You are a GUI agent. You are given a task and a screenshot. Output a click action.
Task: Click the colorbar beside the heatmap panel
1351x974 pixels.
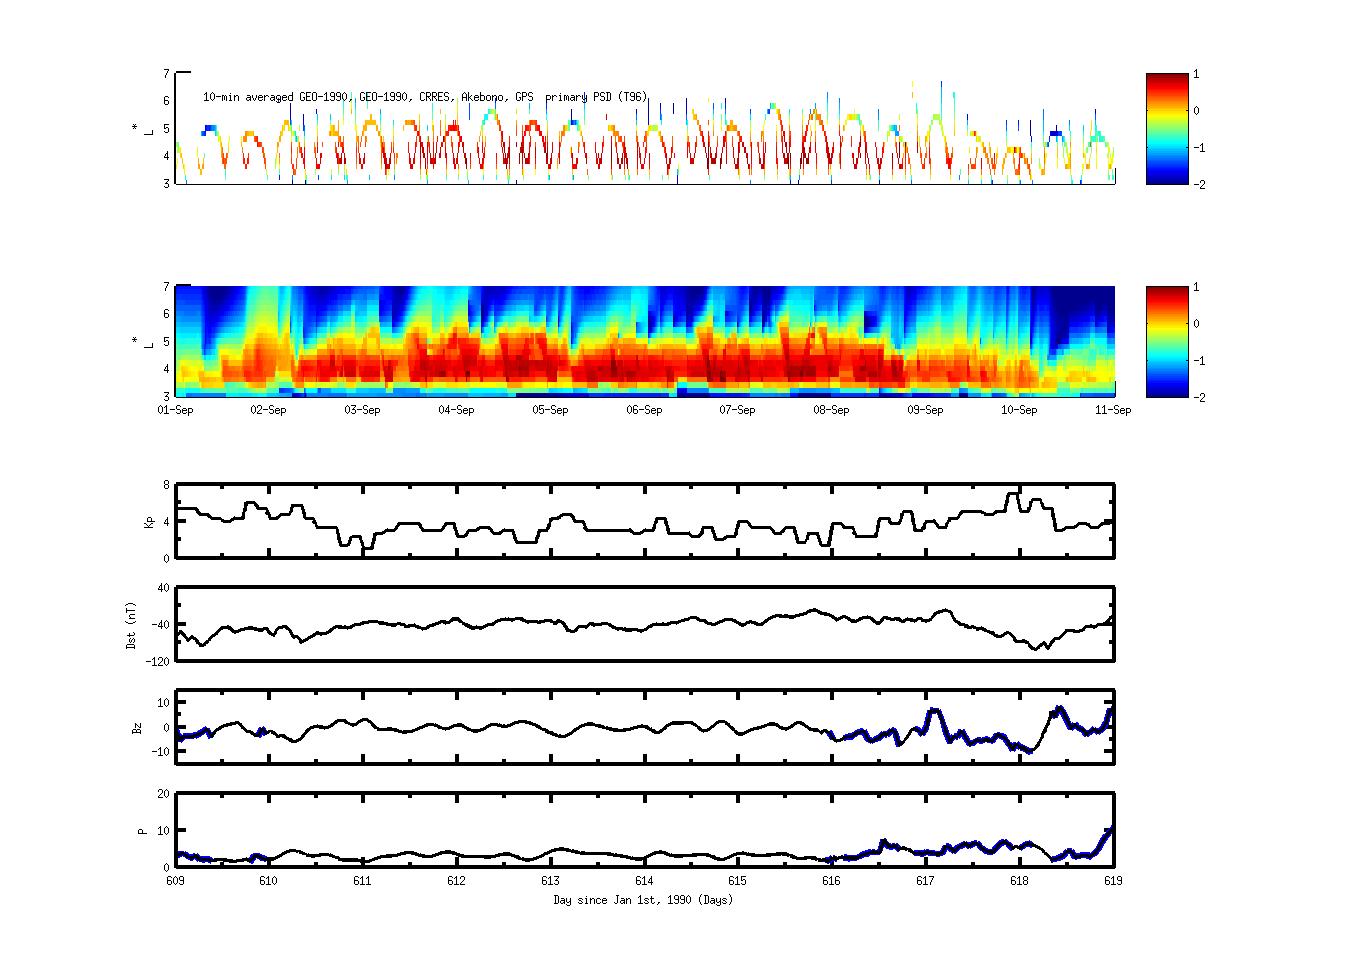(x=1167, y=342)
